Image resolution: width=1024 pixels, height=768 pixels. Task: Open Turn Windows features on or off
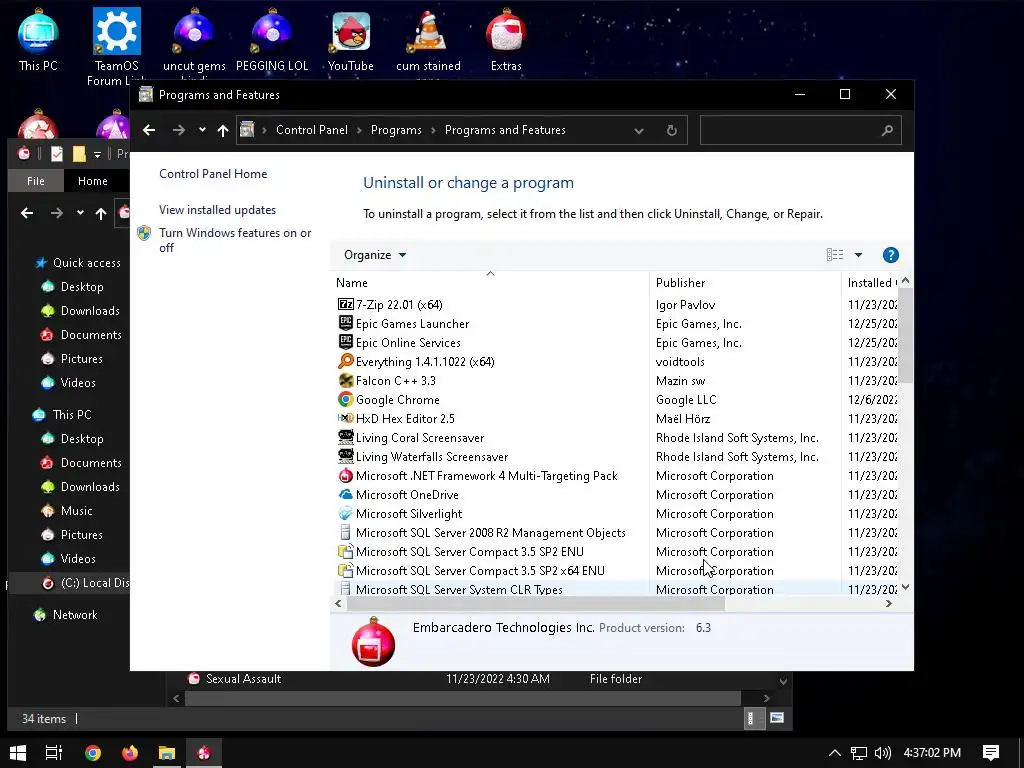[235, 240]
